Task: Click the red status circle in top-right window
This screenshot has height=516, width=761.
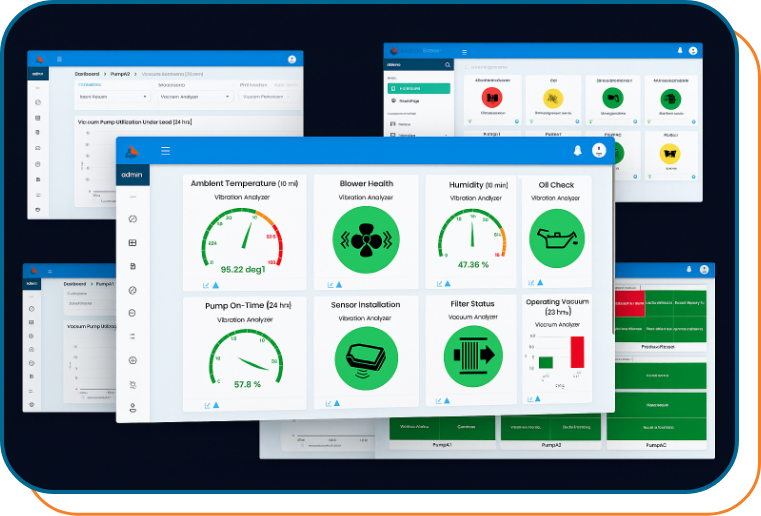Action: pyautogui.click(x=492, y=97)
